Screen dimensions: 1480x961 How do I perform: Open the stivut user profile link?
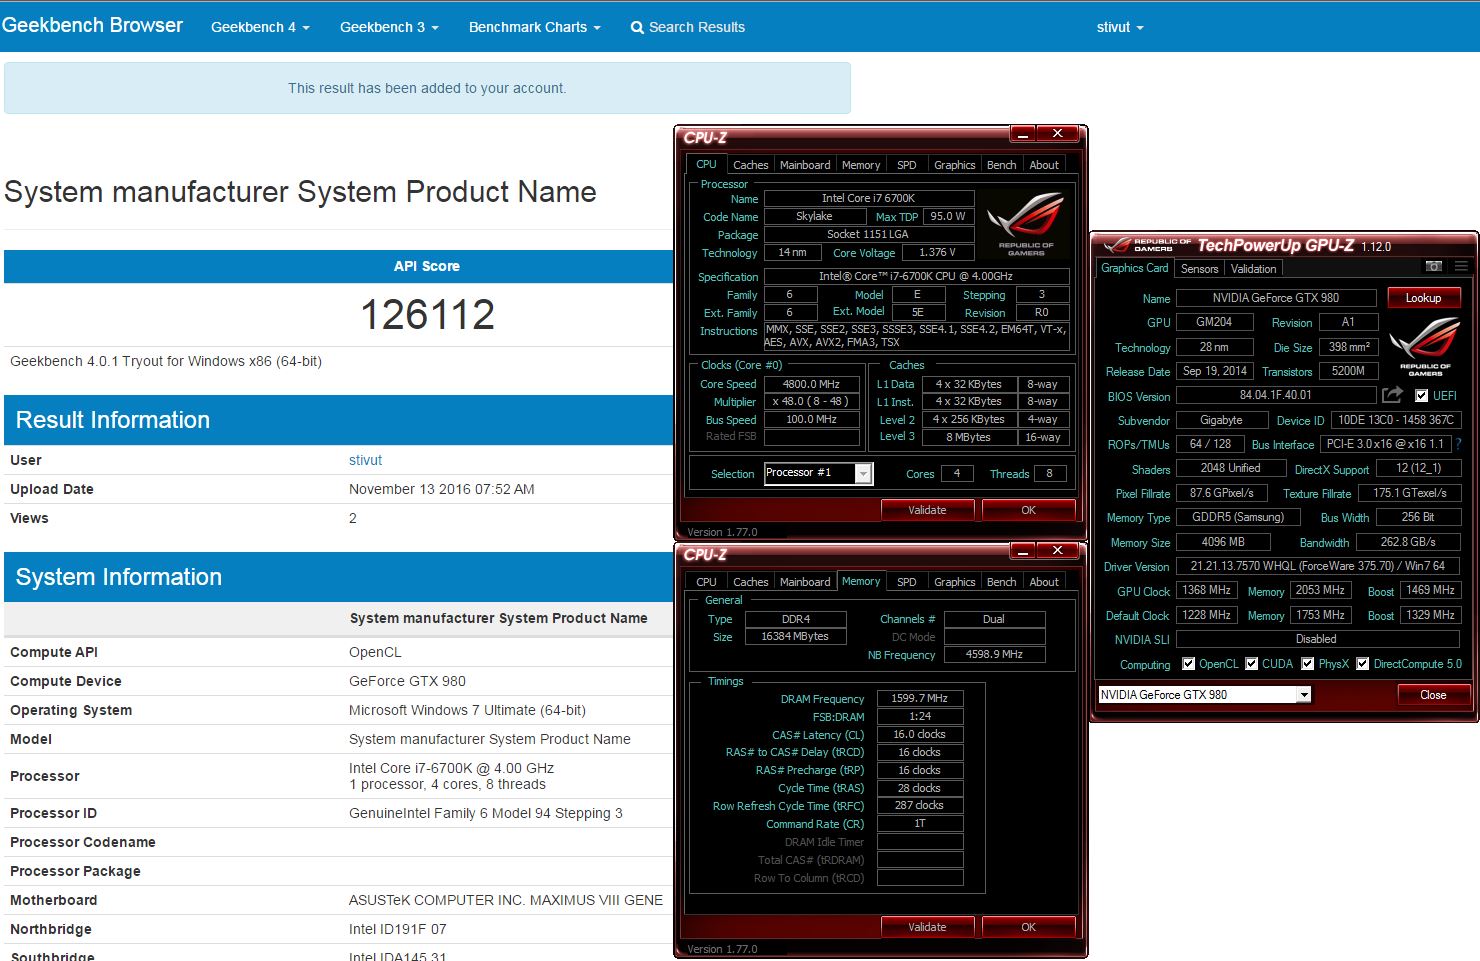365,460
